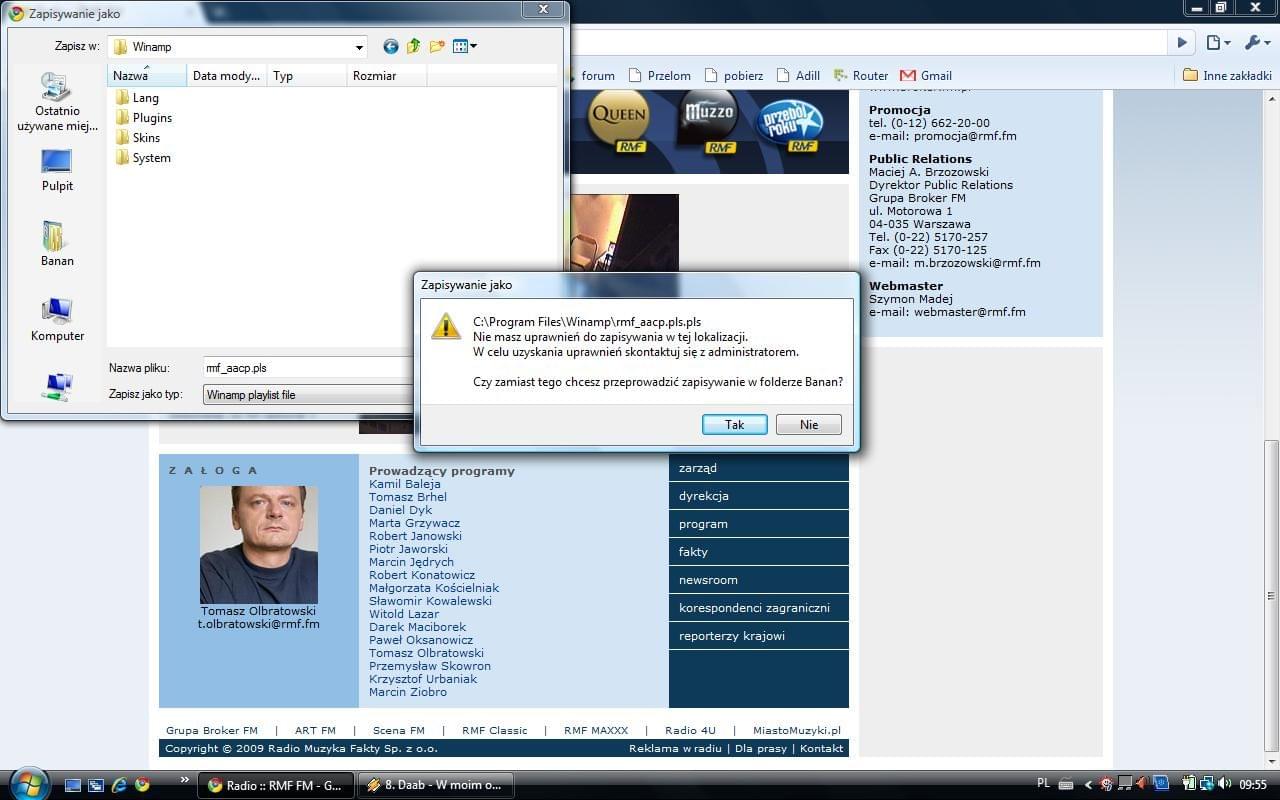This screenshot has height=800, width=1280.
Task: Open the newsroom menu item
Action: pos(759,580)
